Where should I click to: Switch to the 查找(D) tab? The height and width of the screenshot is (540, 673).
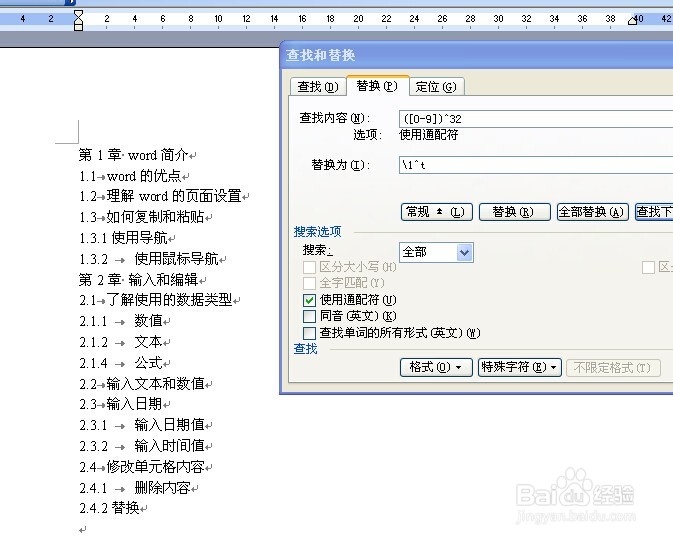pos(318,87)
